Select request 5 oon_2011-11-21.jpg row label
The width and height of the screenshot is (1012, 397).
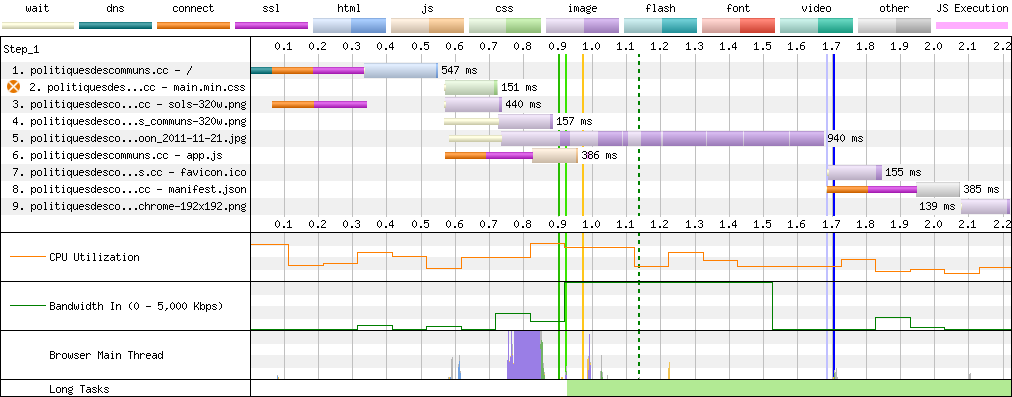tap(129, 137)
